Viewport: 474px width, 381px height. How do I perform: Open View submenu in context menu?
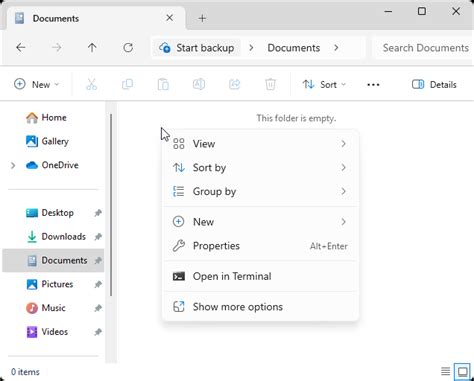[x=260, y=144]
